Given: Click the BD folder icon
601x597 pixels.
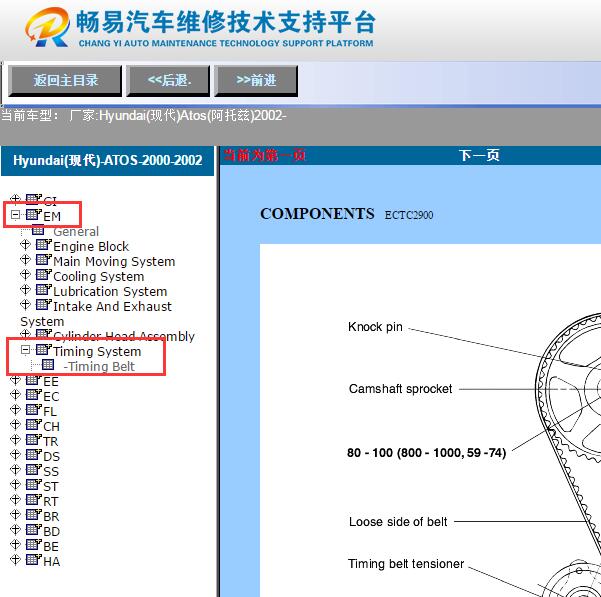Looking at the screenshot, I should 33,529.
